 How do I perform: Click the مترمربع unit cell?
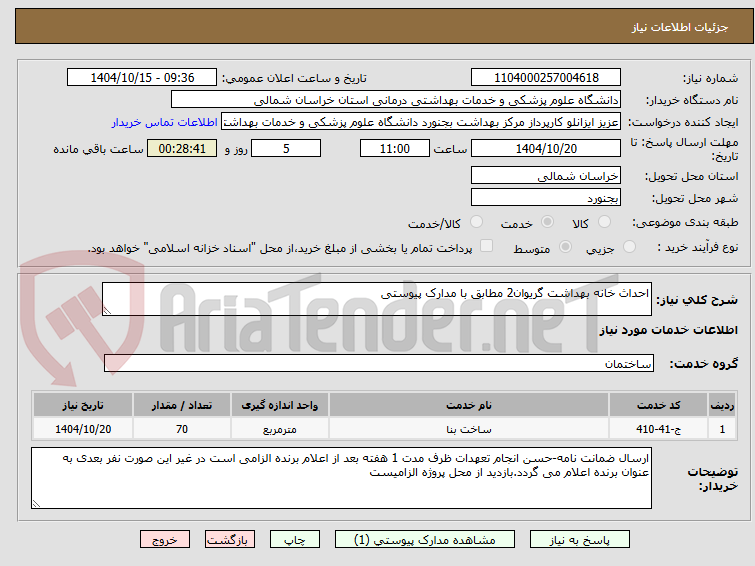click(280, 429)
